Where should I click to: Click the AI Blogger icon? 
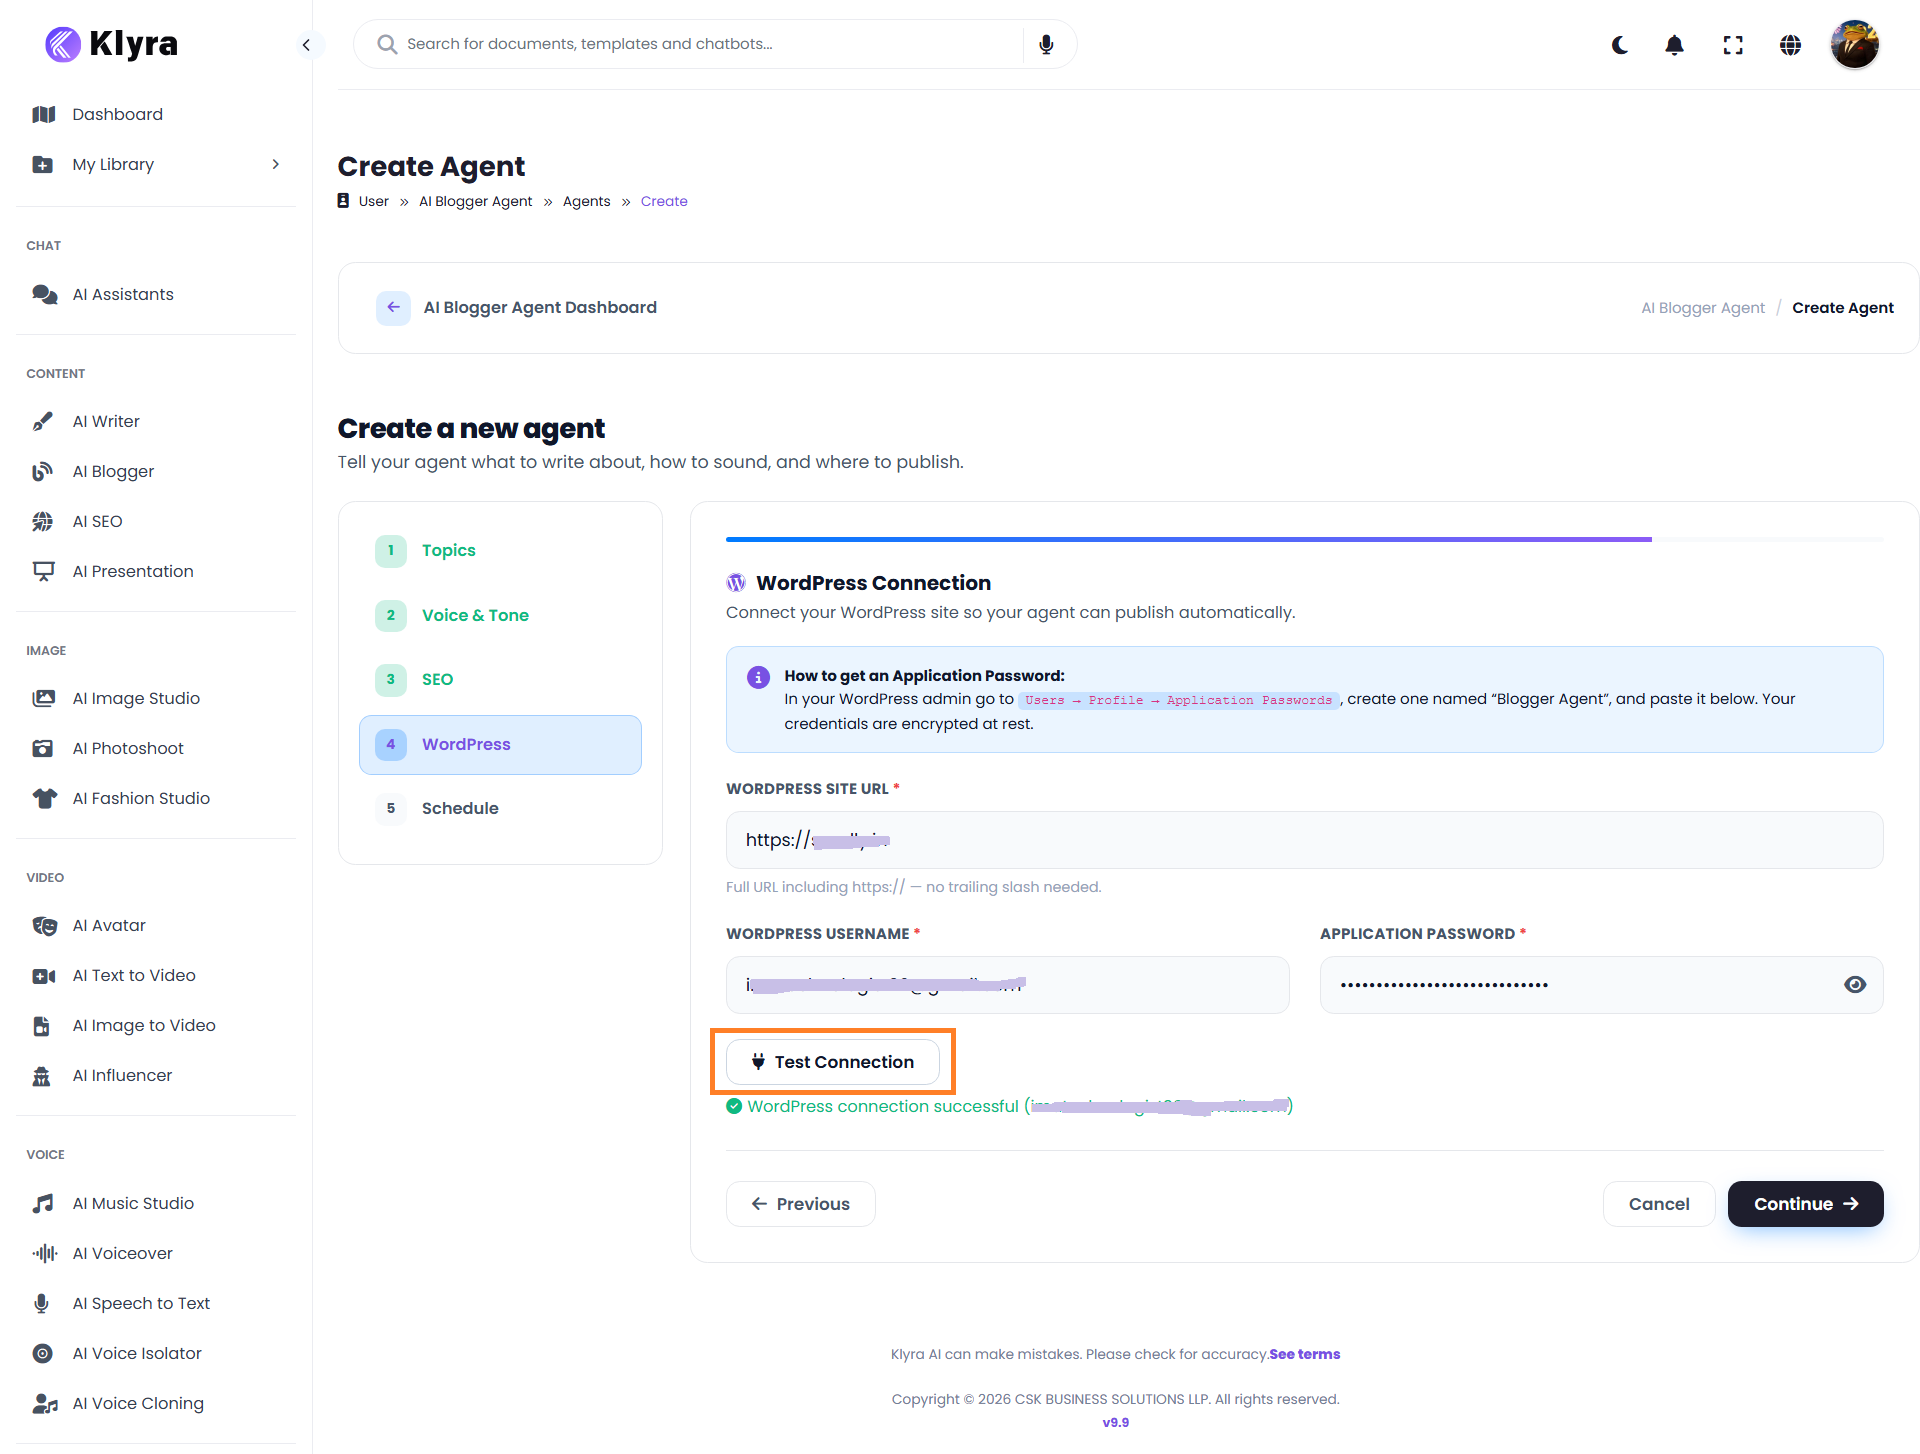43,471
